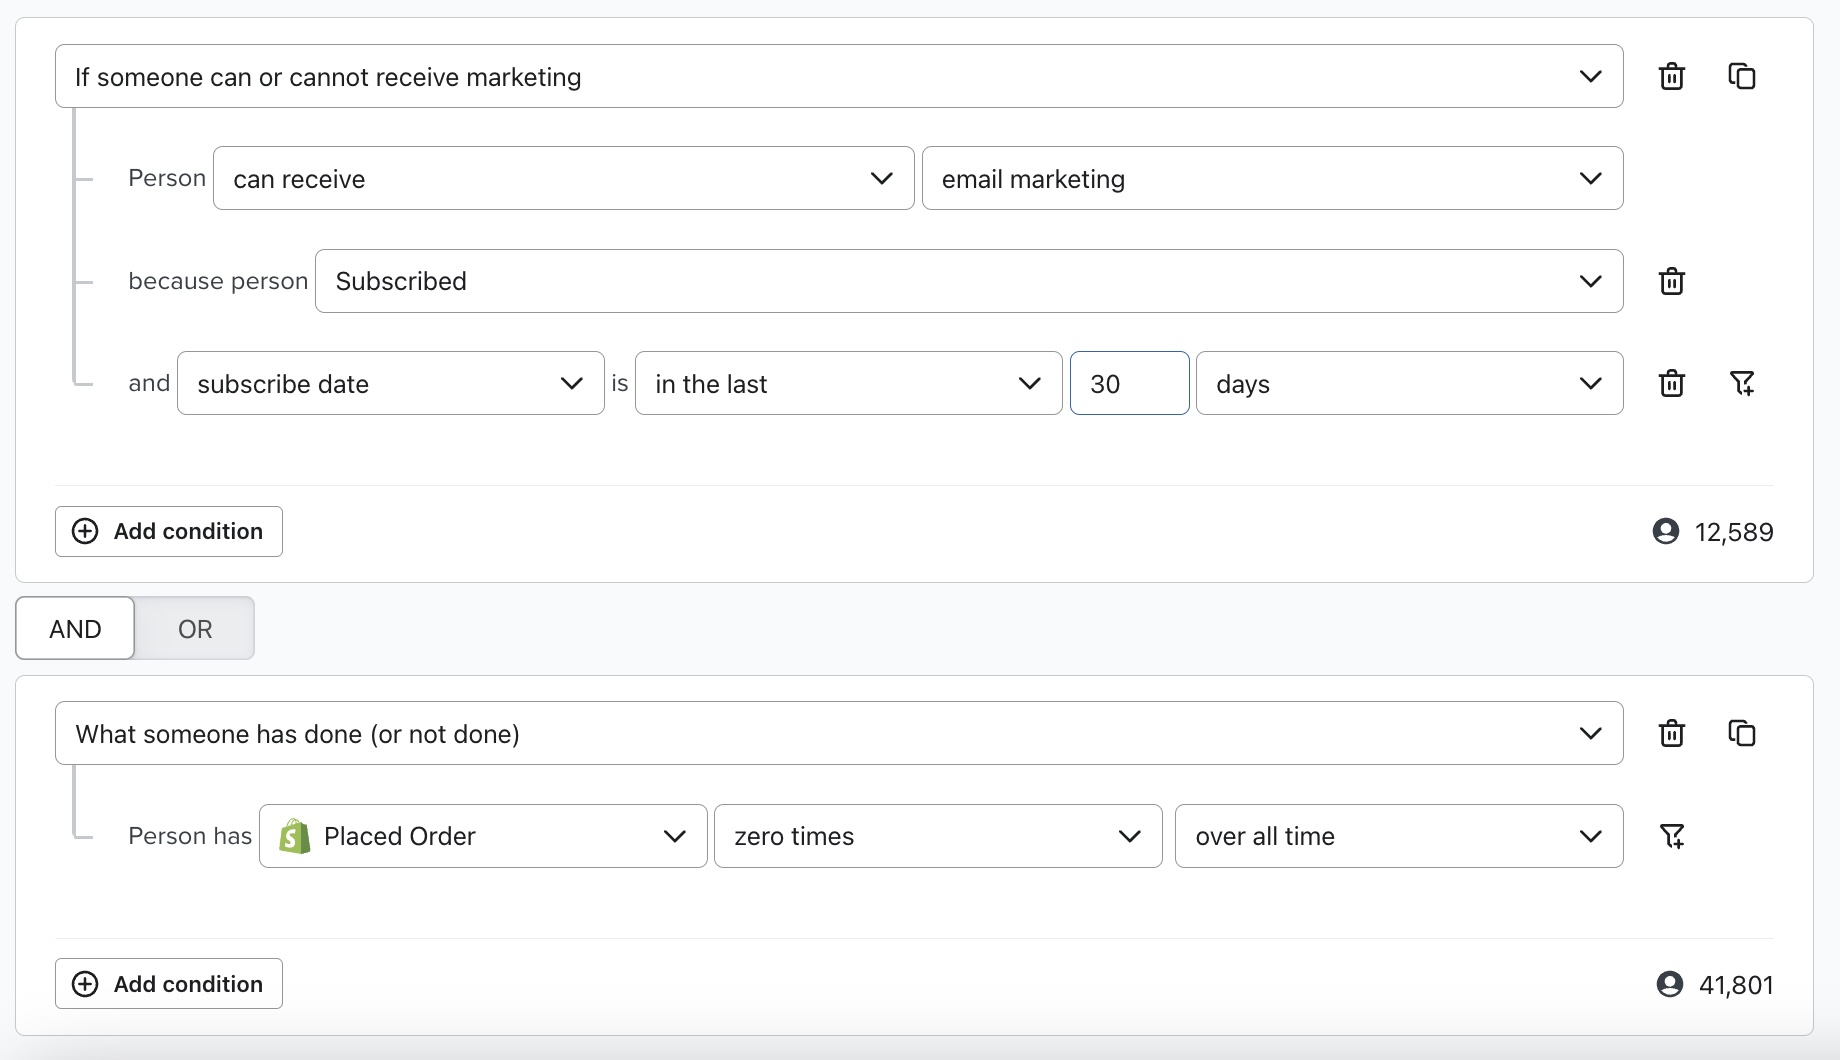
Task: Delete the subscribe date filter row
Action: [1671, 383]
